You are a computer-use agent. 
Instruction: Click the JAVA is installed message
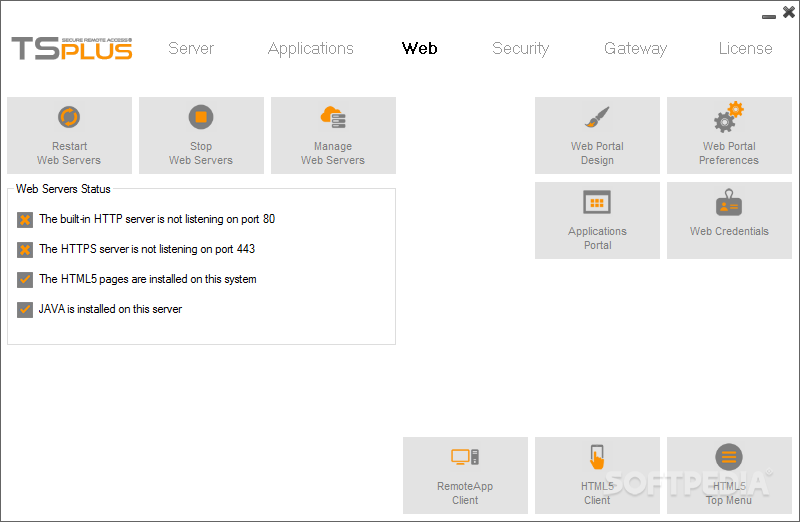tap(110, 309)
